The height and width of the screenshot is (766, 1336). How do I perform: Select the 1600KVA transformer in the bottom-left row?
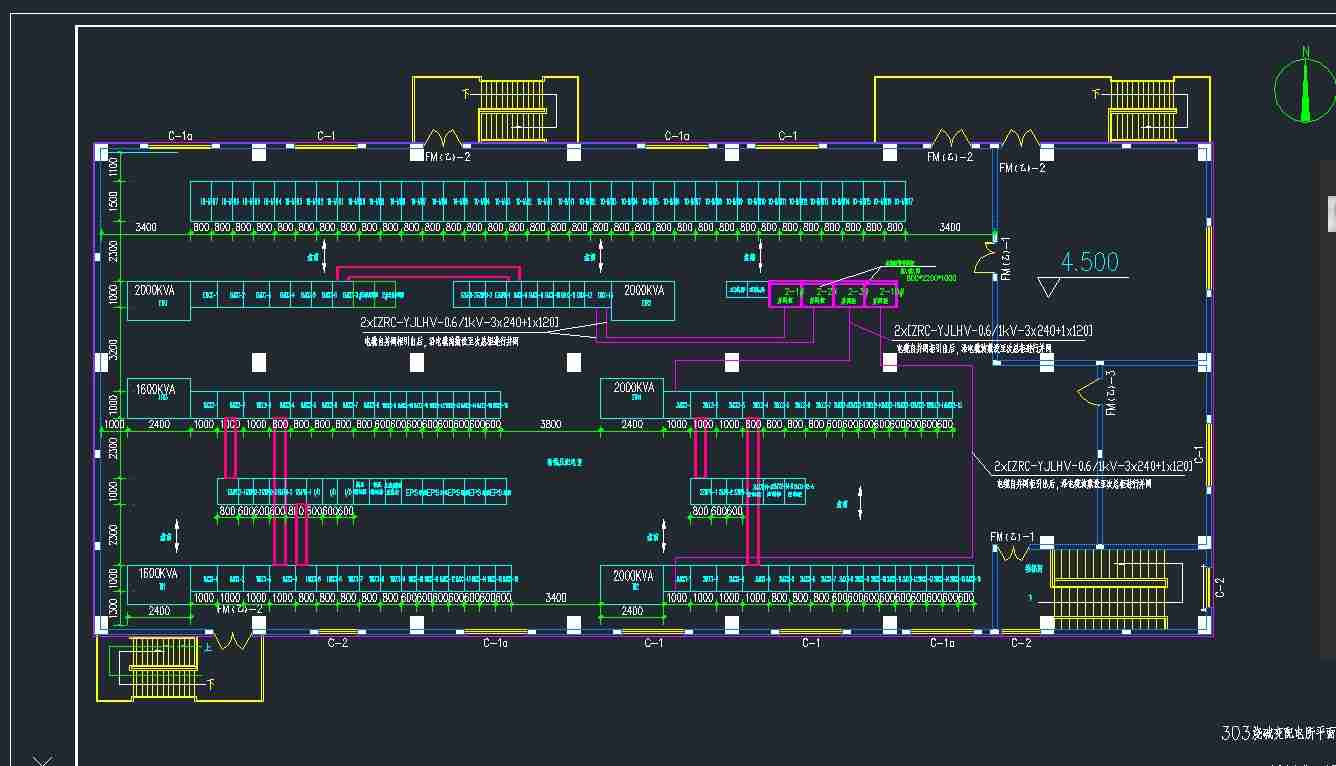click(158, 583)
